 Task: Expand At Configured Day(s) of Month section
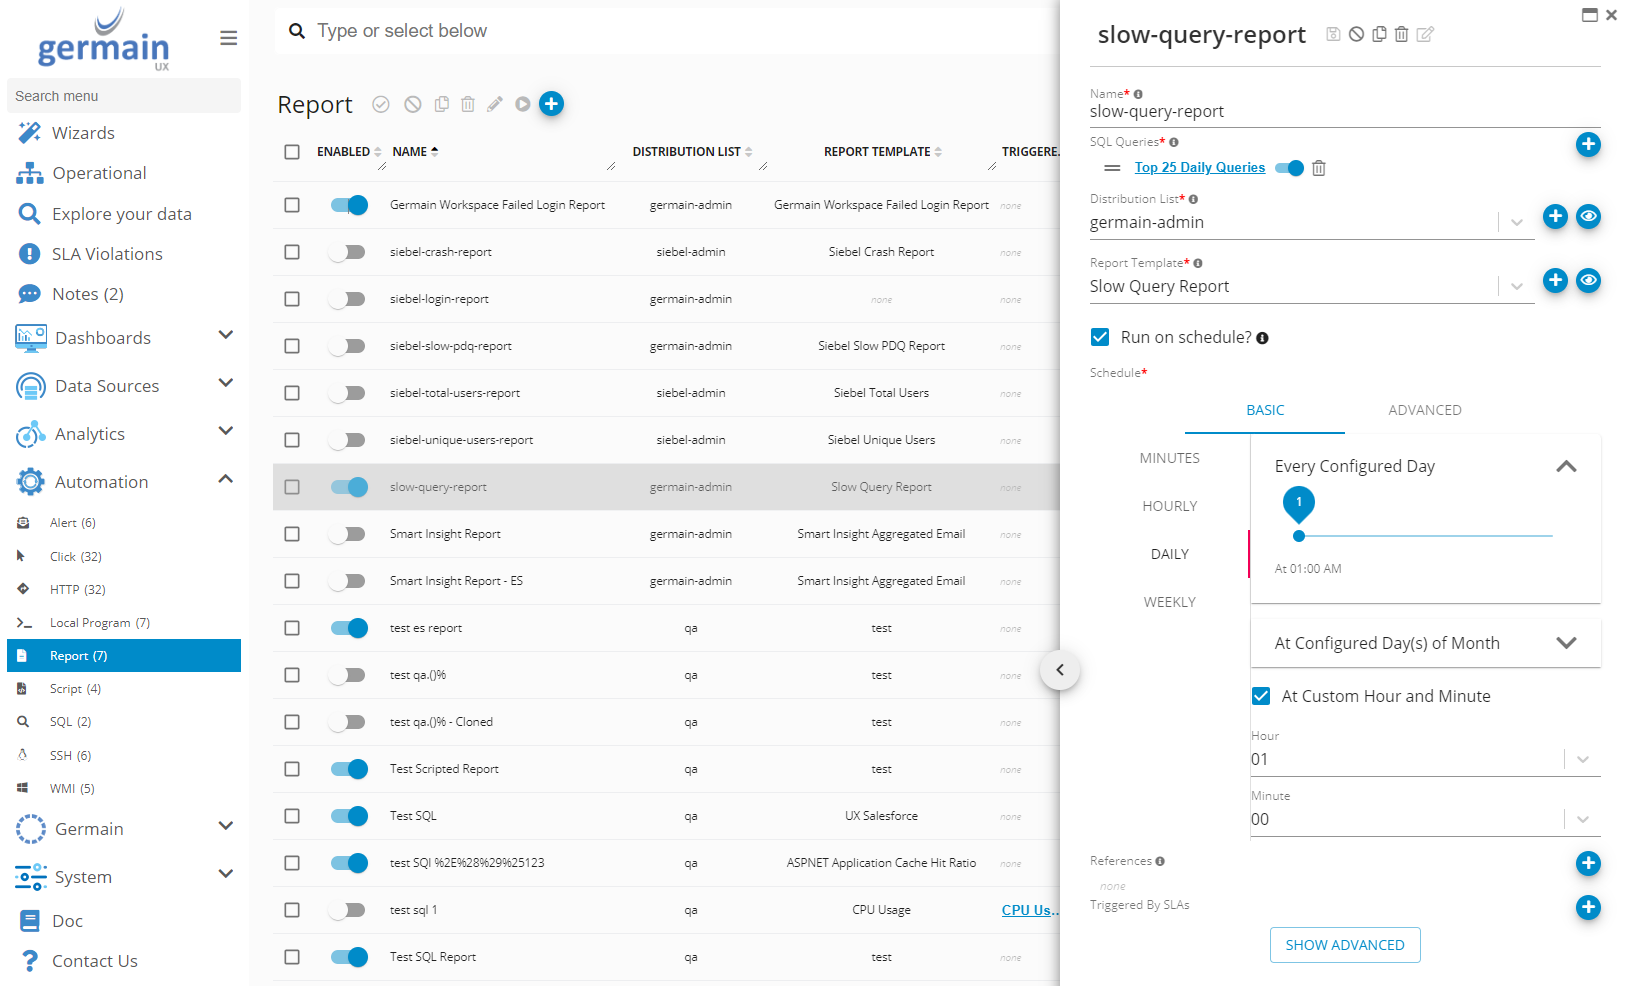tap(1566, 643)
